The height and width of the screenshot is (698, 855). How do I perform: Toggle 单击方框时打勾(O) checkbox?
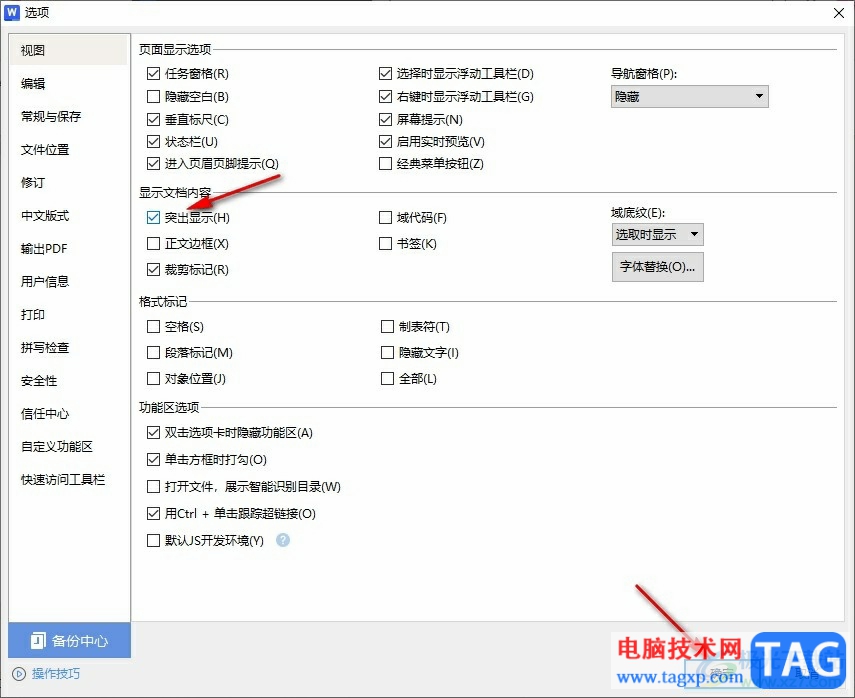click(x=153, y=459)
